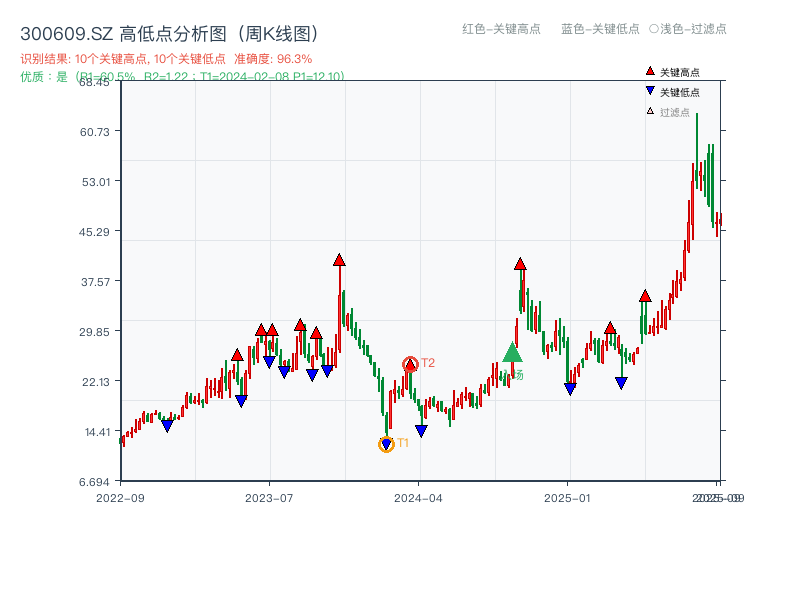
Task: Click the red high marker right of green entry triangle
Action: (520, 264)
